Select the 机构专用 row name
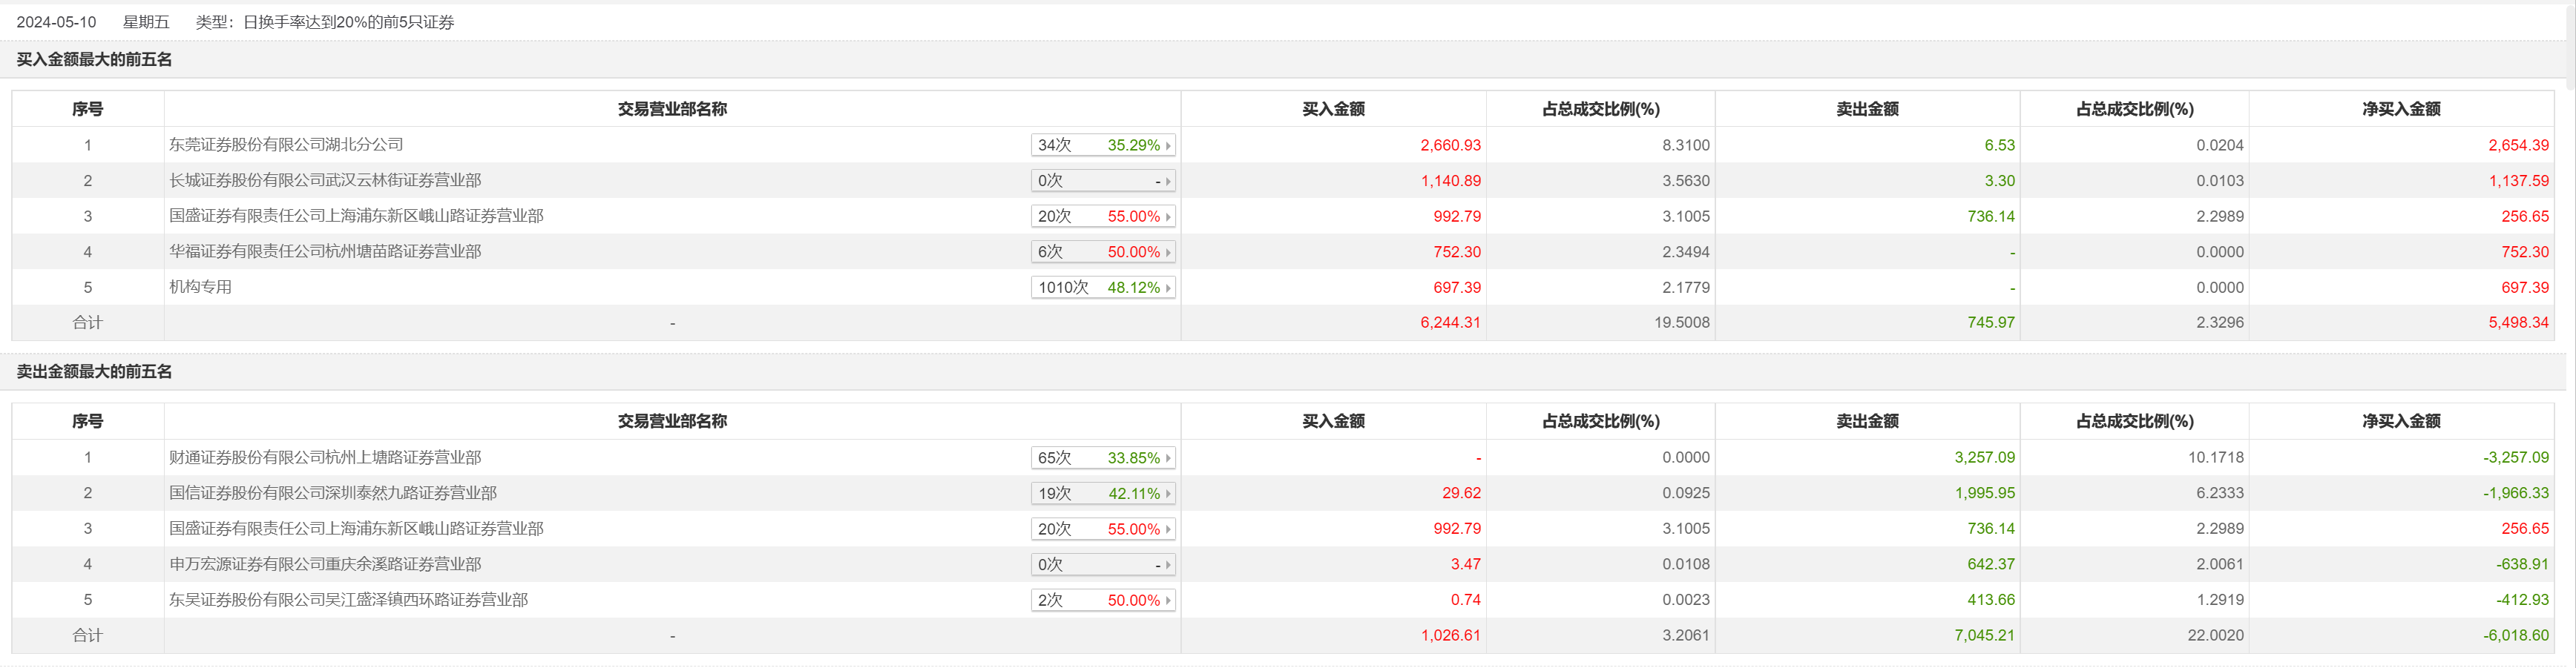Image resolution: width=2576 pixels, height=668 pixels. click(200, 287)
